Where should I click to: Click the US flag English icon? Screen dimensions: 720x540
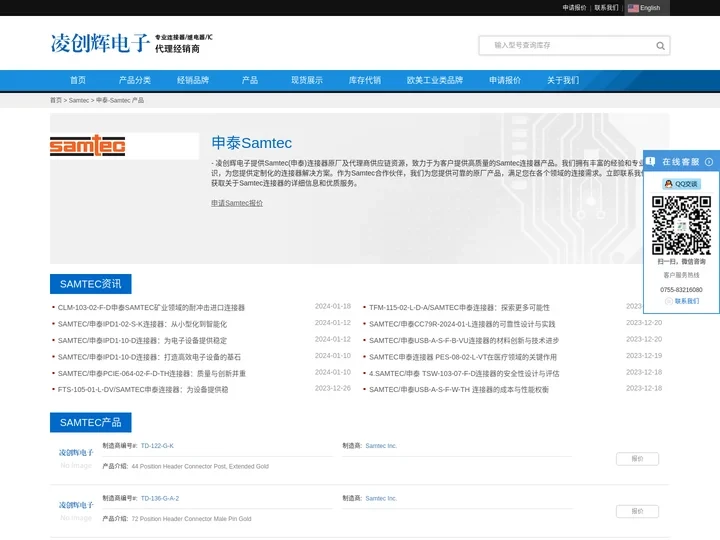point(633,8)
